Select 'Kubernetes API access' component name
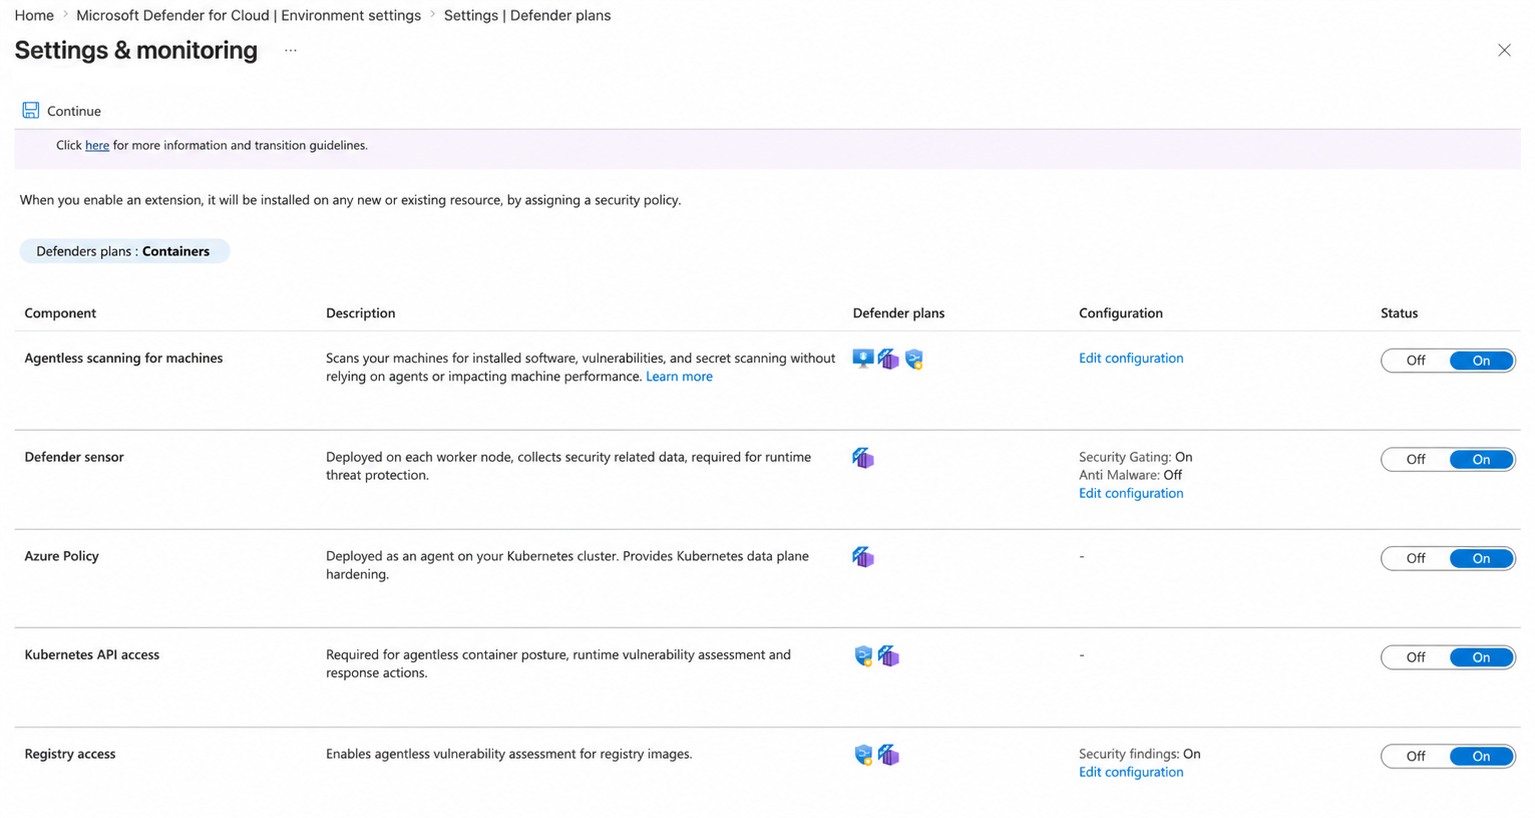The width and height of the screenshot is (1535, 818). [92, 655]
